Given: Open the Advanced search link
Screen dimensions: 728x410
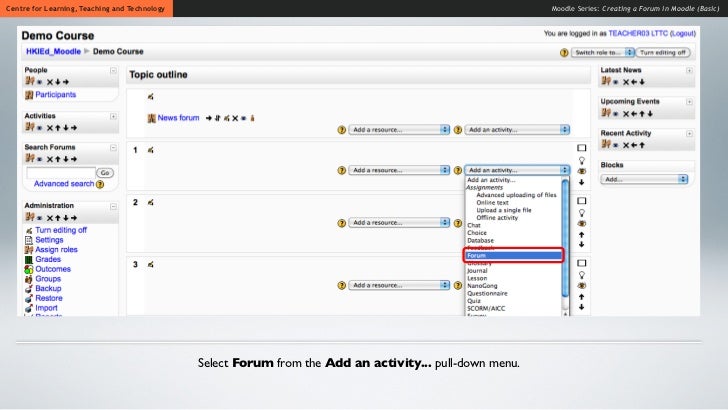Looking at the screenshot, I should pyautogui.click(x=64, y=184).
